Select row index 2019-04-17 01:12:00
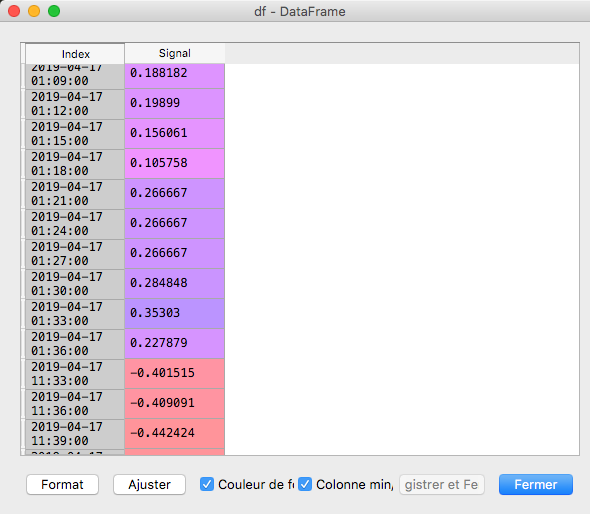This screenshot has width=590, height=514. tap(75, 104)
